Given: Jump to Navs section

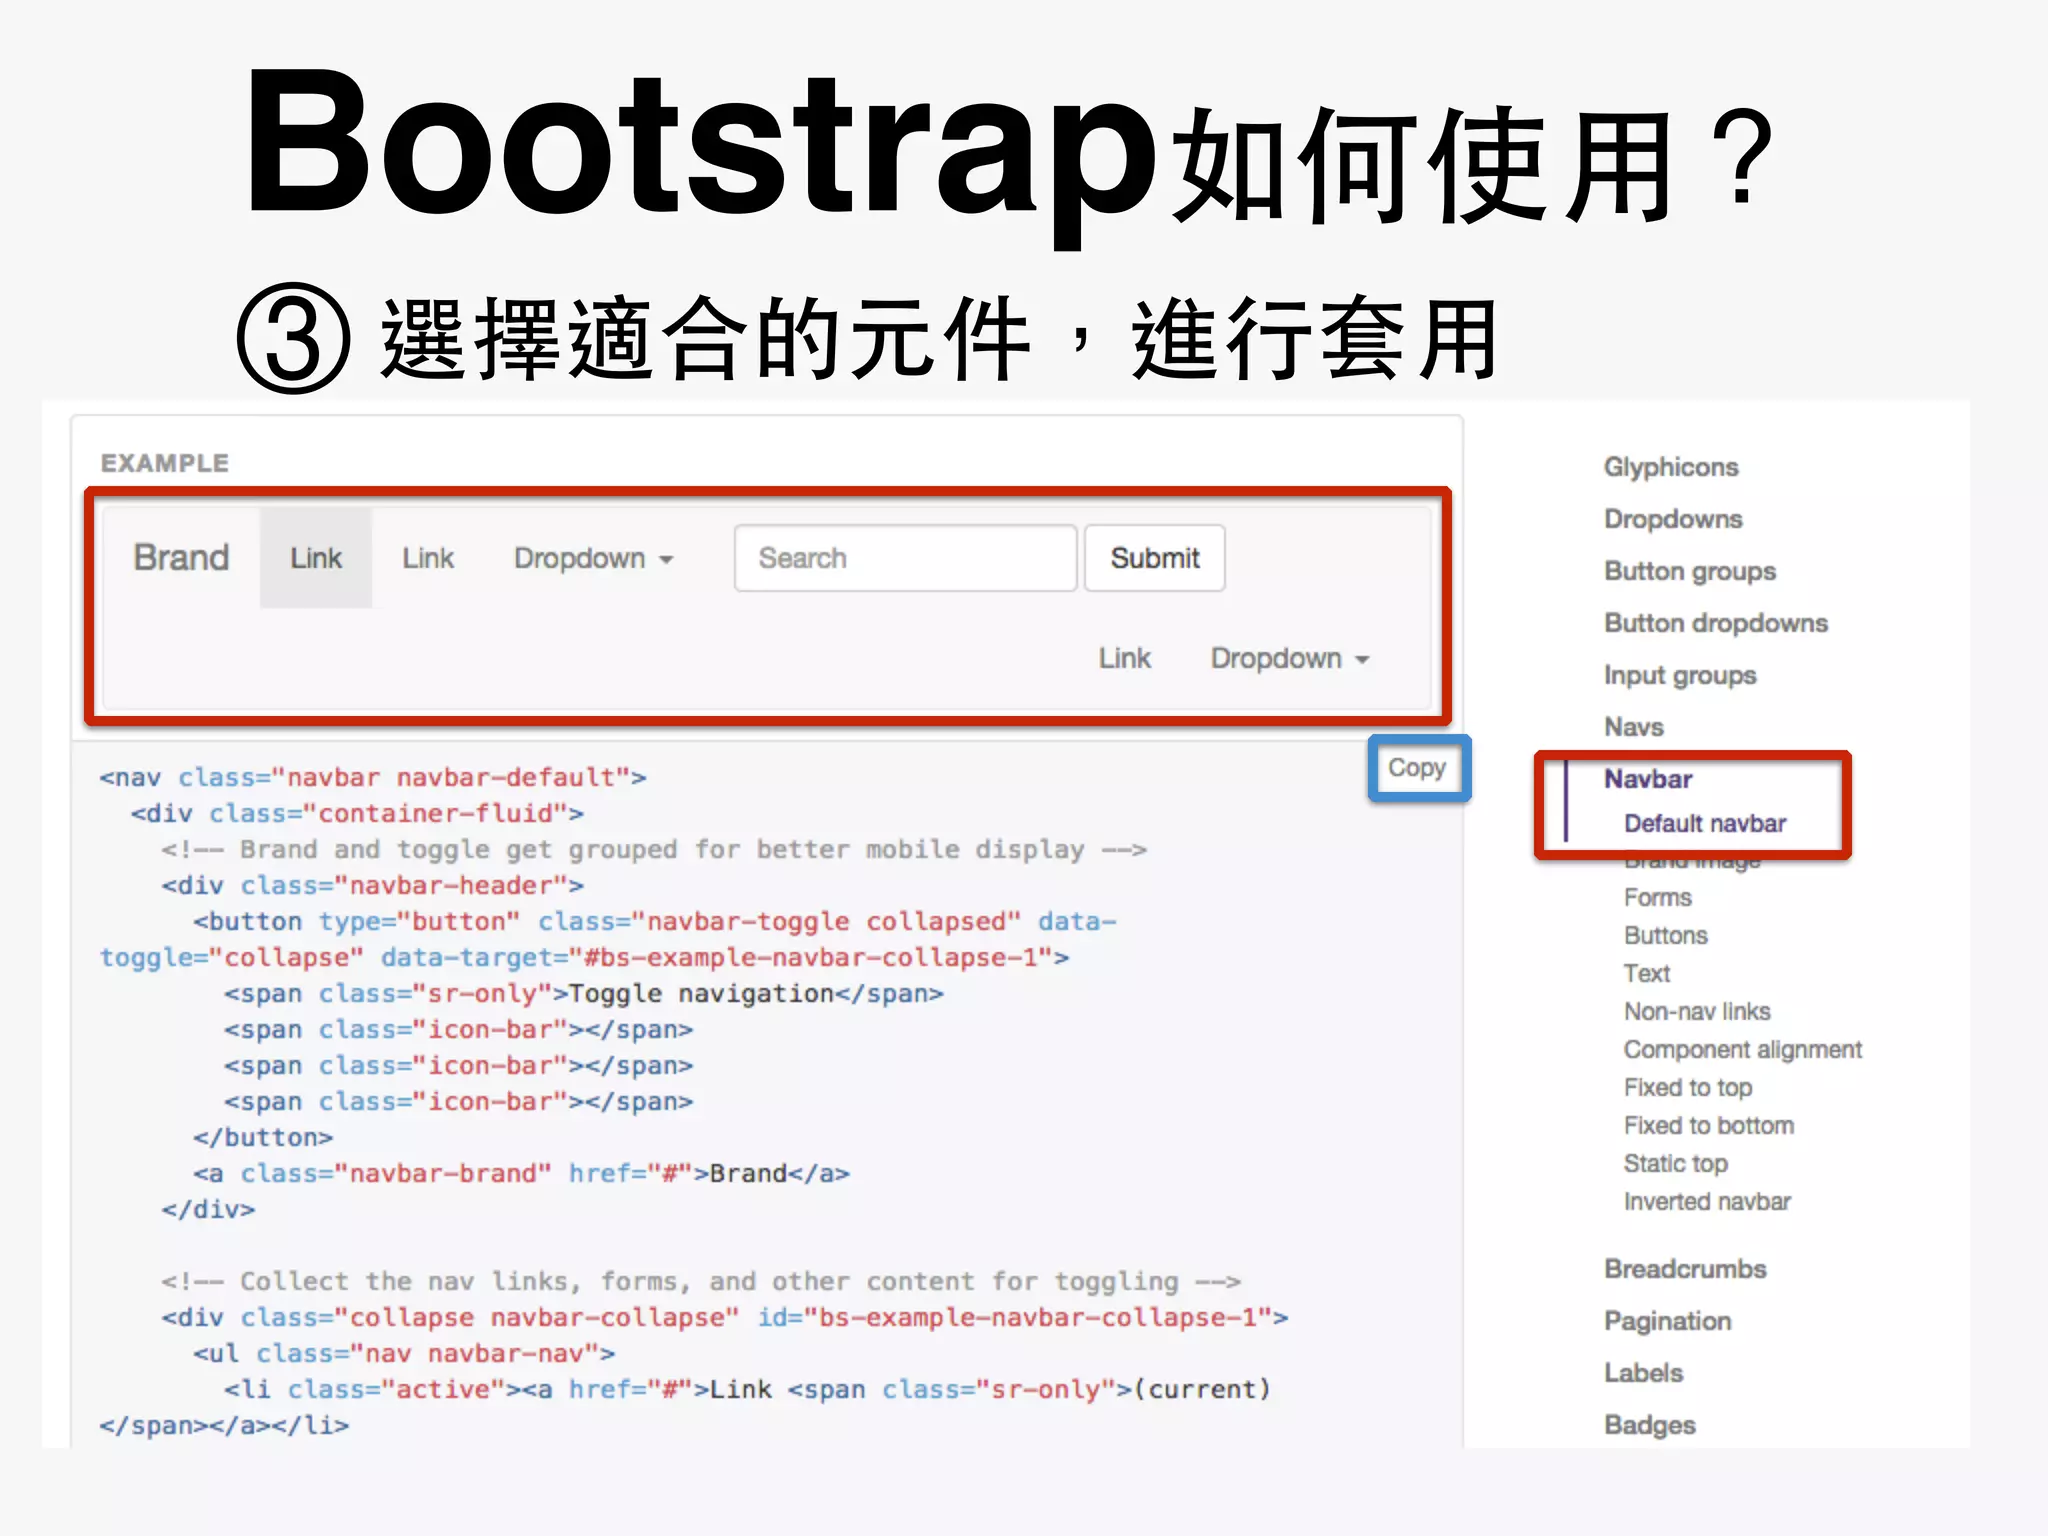Looking at the screenshot, I should click(1634, 727).
